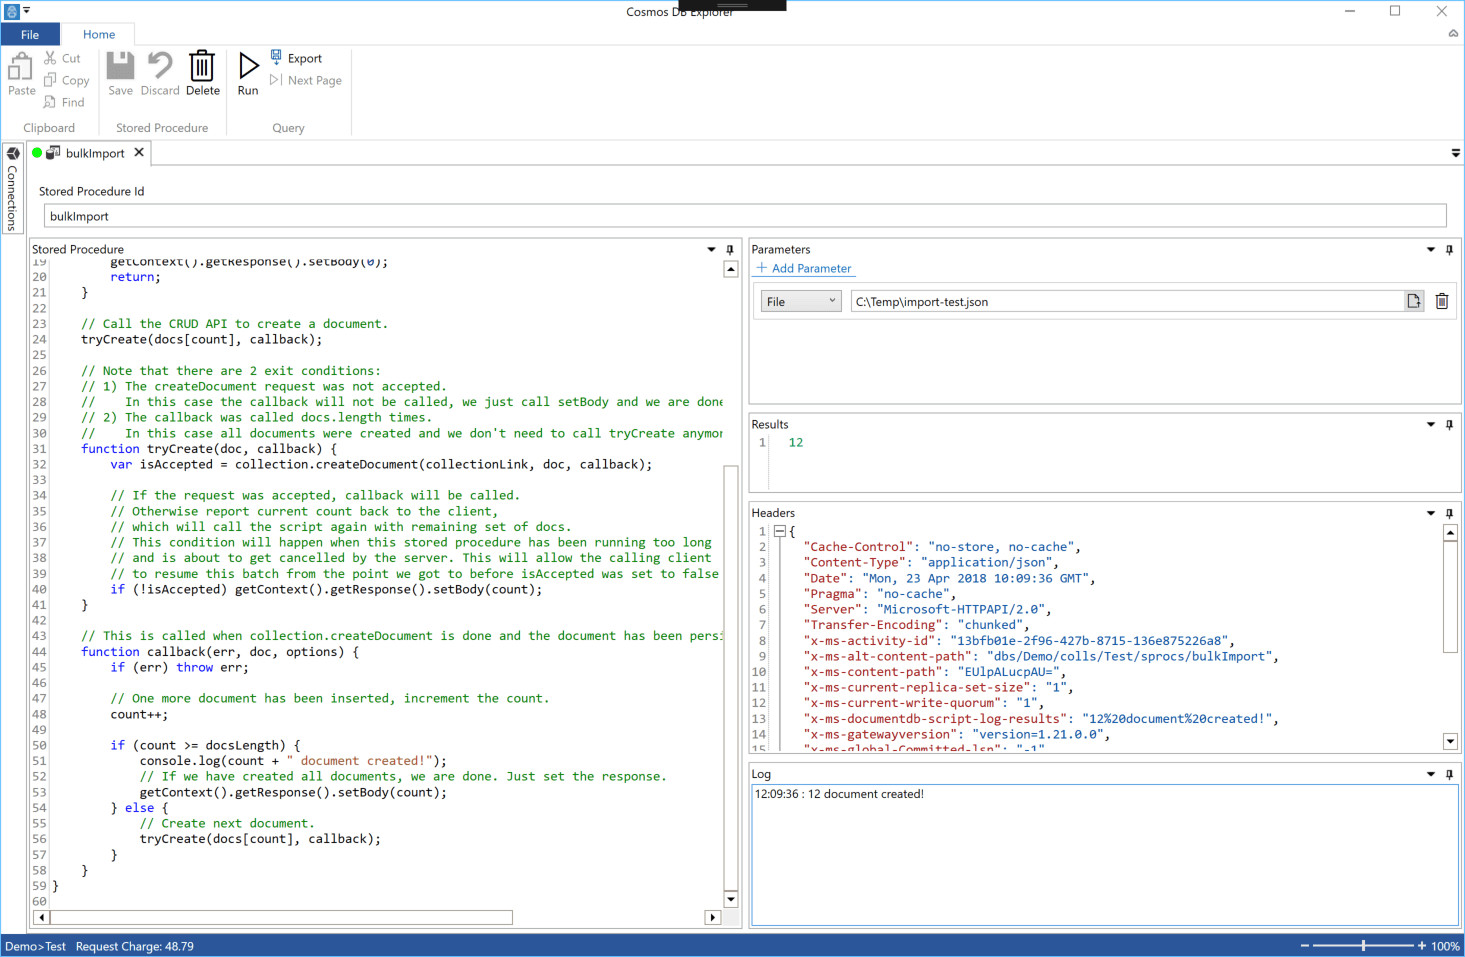Pin the Log panel

pos(1449,774)
